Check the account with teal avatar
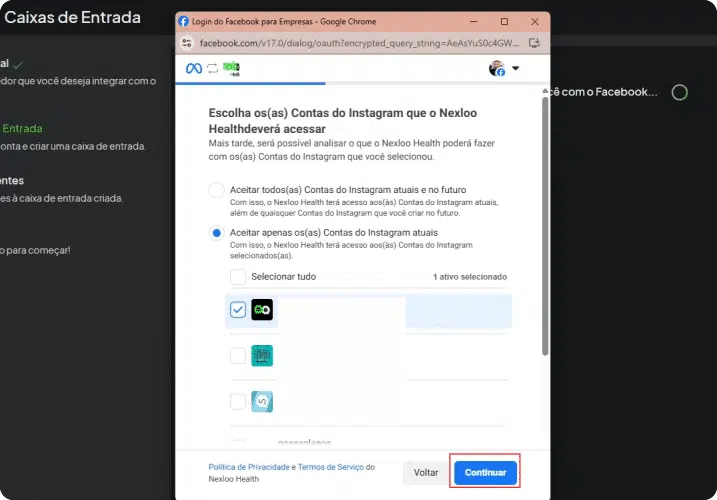This screenshot has width=717, height=500. pos(238,355)
